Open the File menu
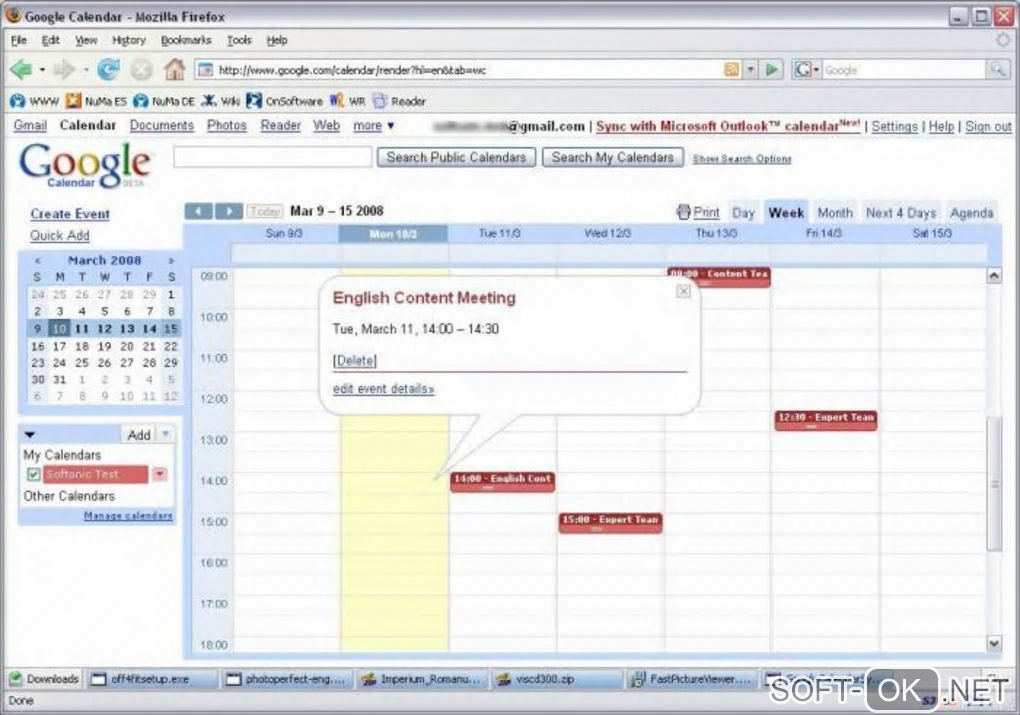Screen dimensions: 1020x715 tap(19, 40)
